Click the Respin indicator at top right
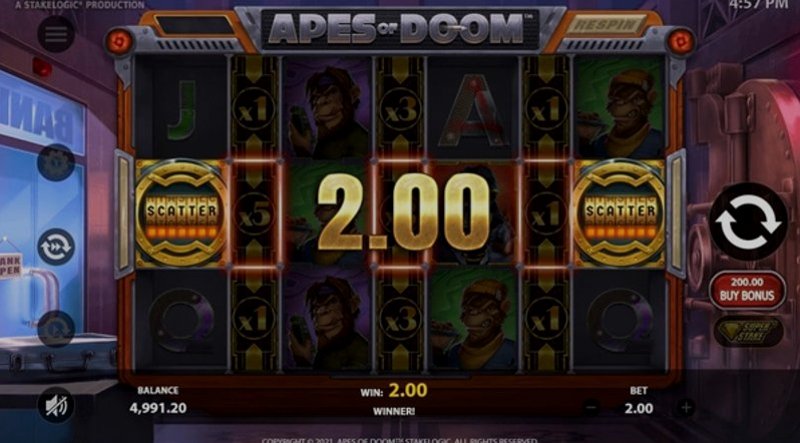This screenshot has width=800, height=443. tap(606, 24)
